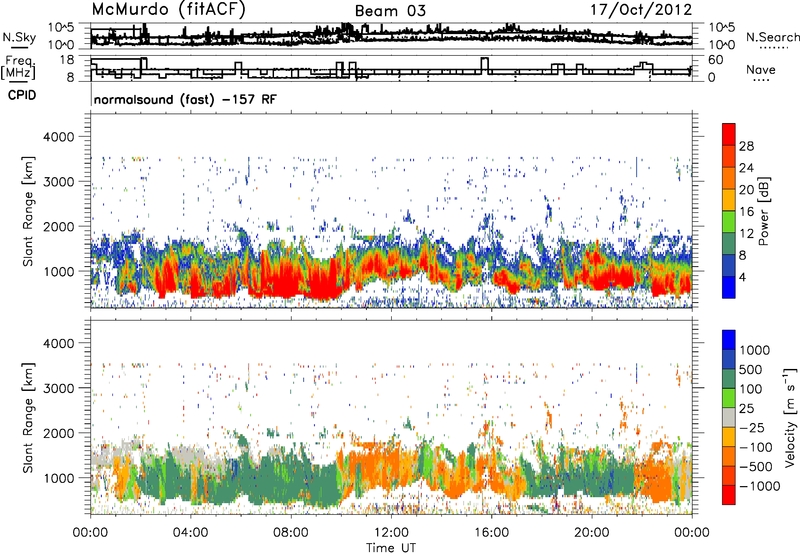
Task: Click the 'Velocity [m s-1]' color bar label
Action: pos(790,417)
